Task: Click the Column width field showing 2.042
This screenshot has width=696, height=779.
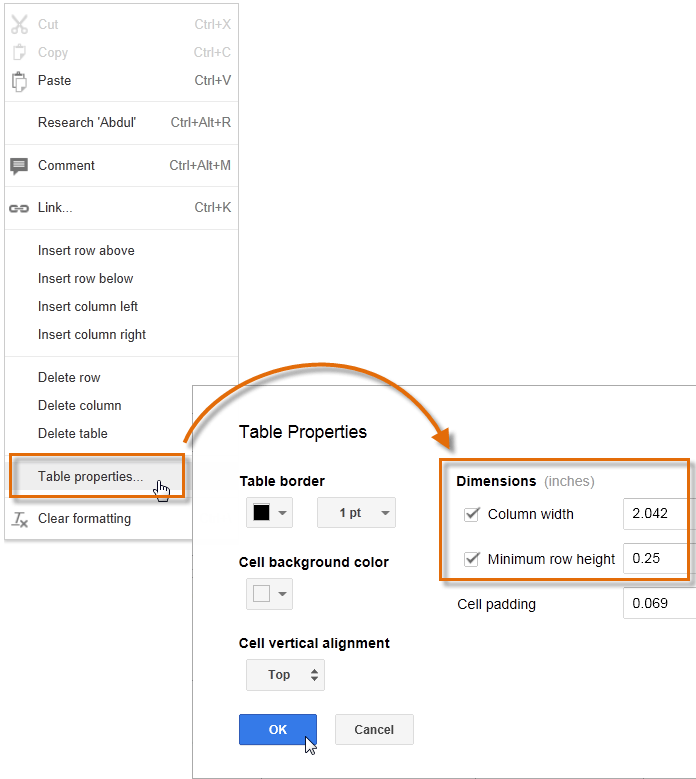Action: coord(659,514)
